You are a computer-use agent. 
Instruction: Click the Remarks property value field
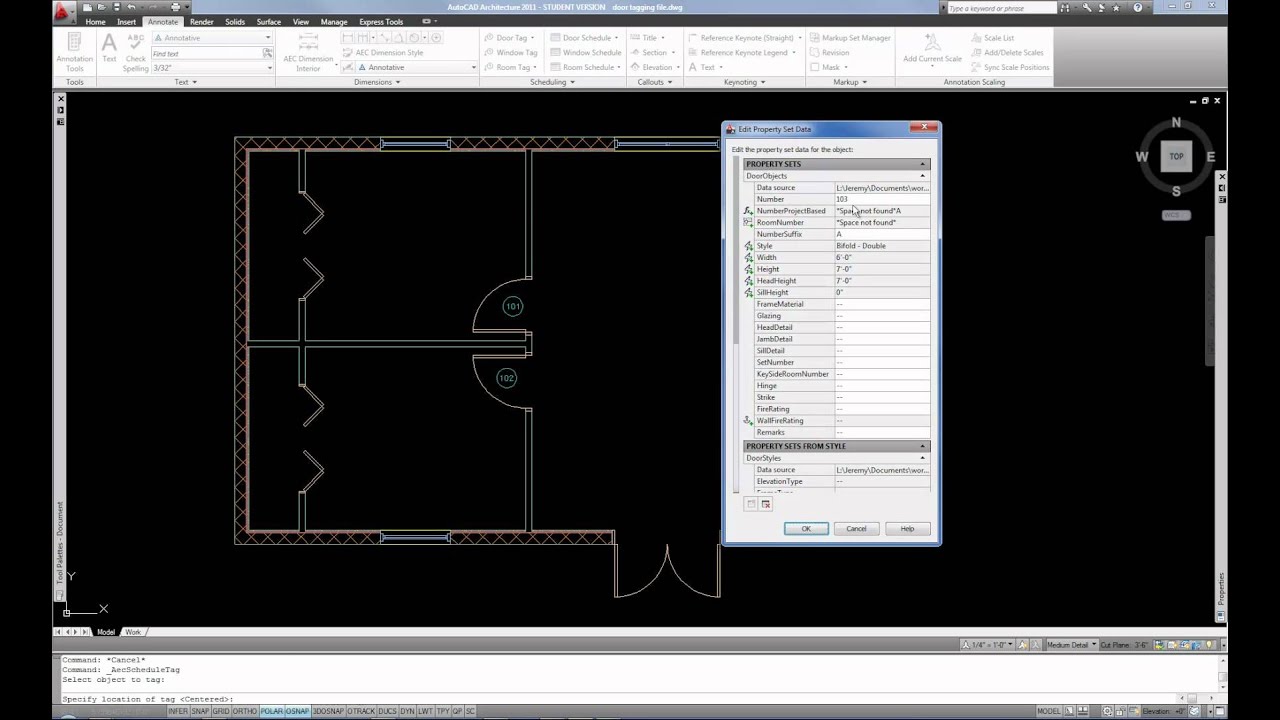click(882, 432)
